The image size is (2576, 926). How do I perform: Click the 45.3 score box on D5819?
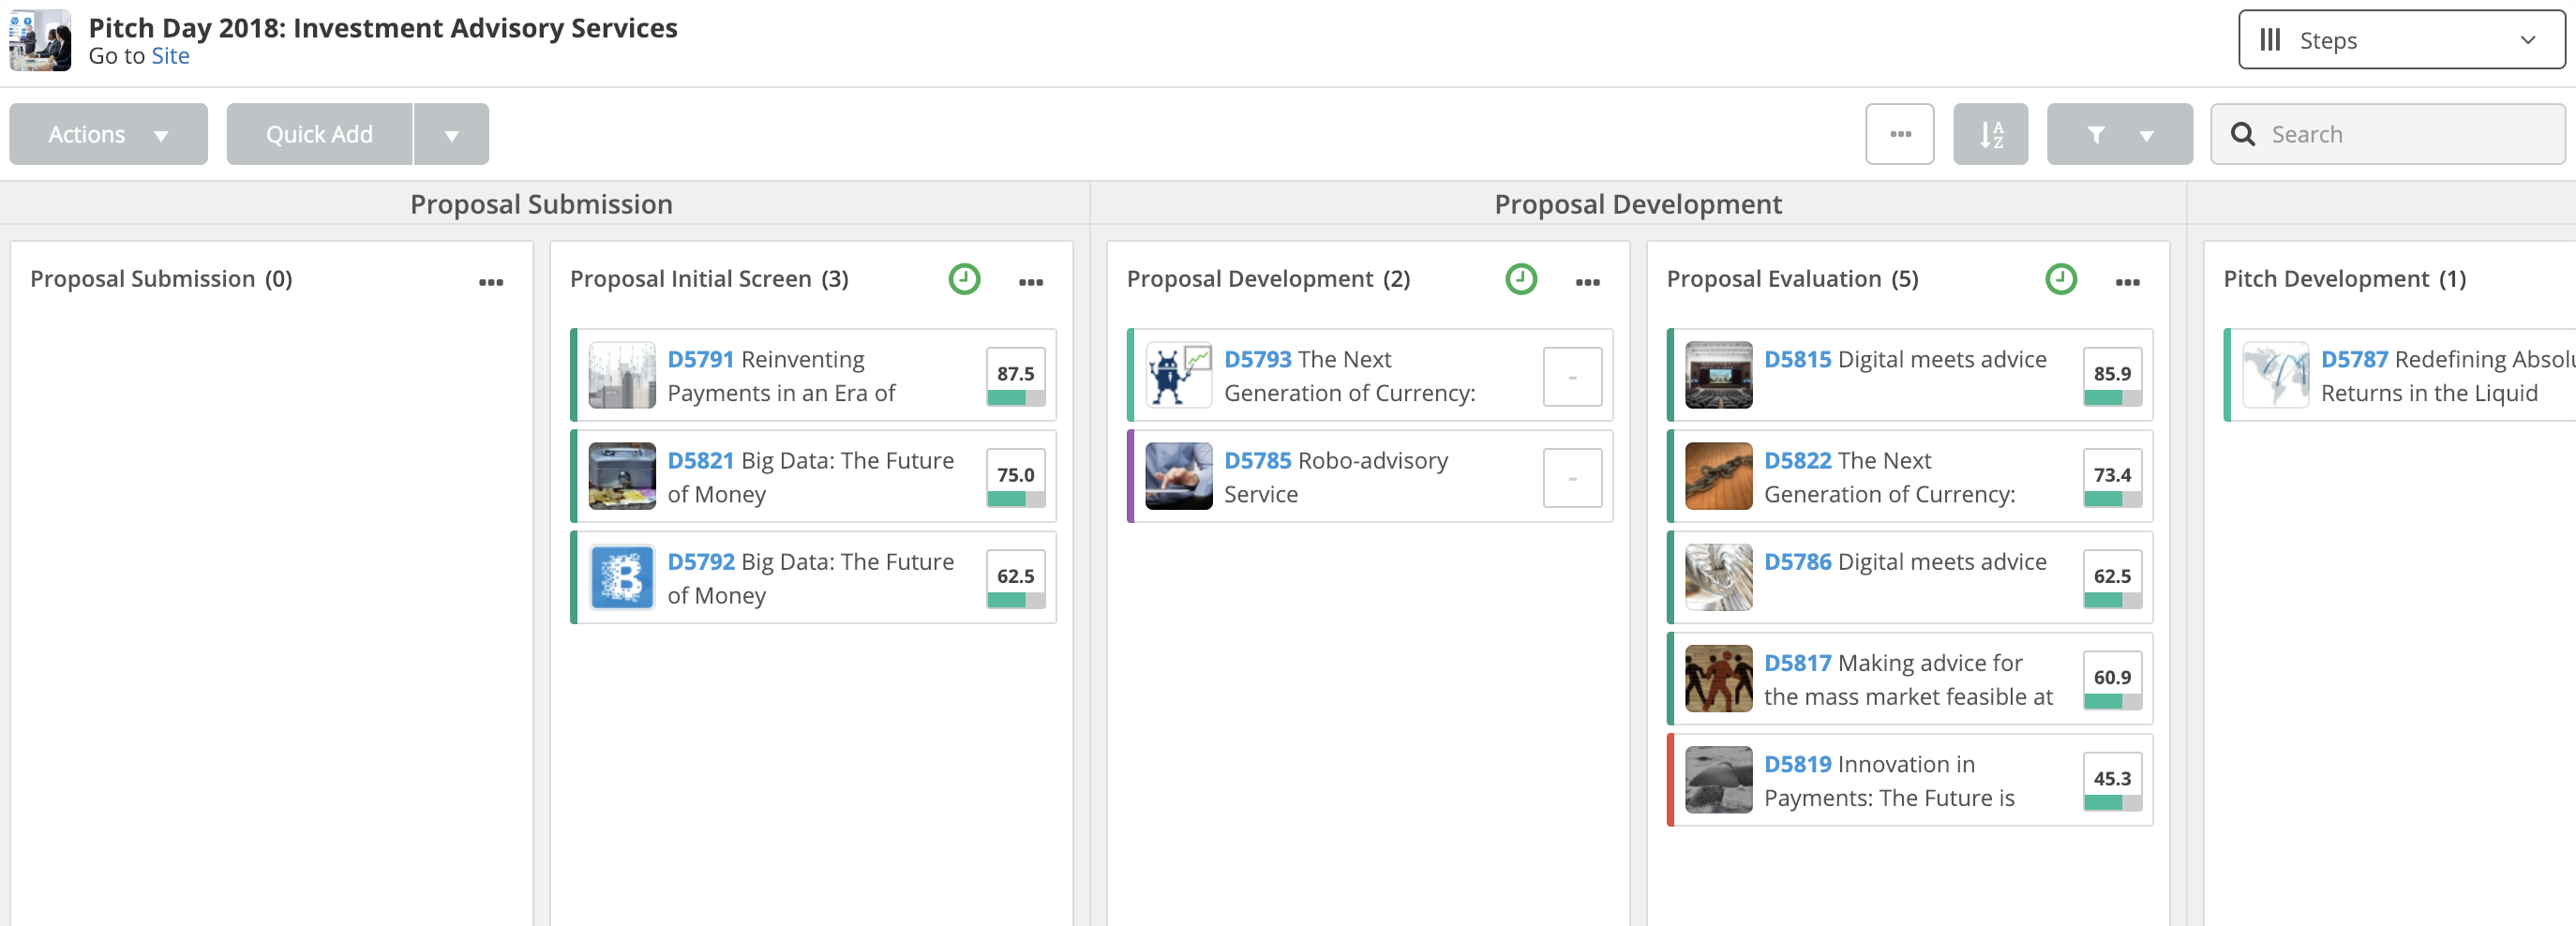click(2112, 780)
